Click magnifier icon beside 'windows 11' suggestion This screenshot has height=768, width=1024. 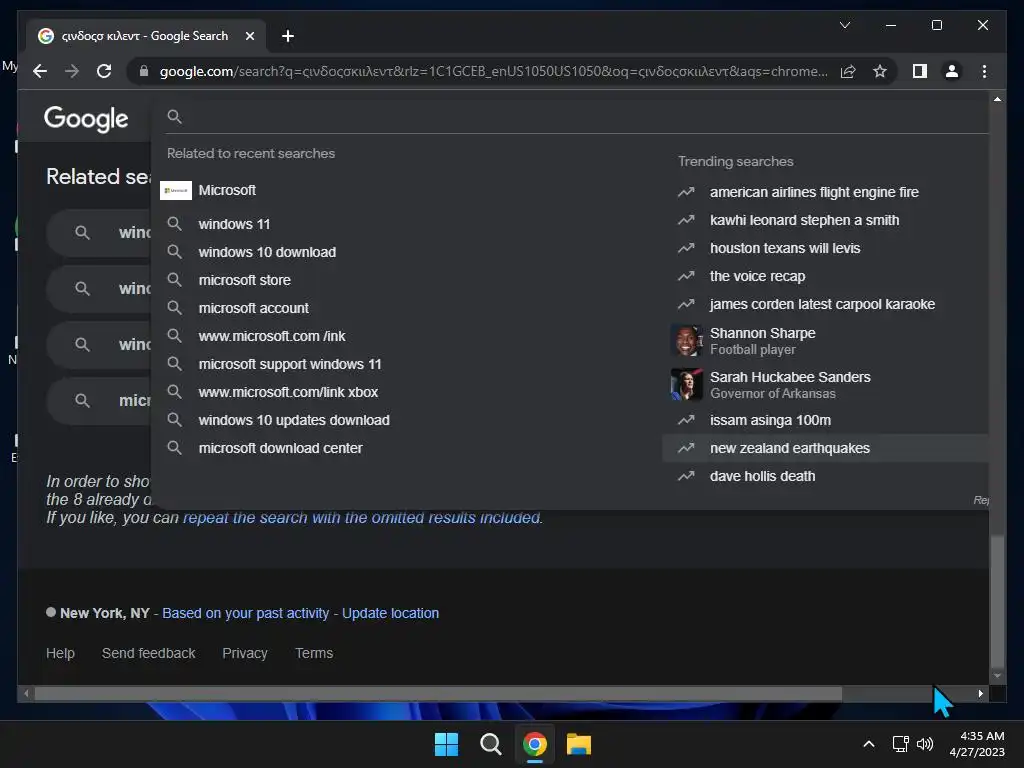coord(174,223)
